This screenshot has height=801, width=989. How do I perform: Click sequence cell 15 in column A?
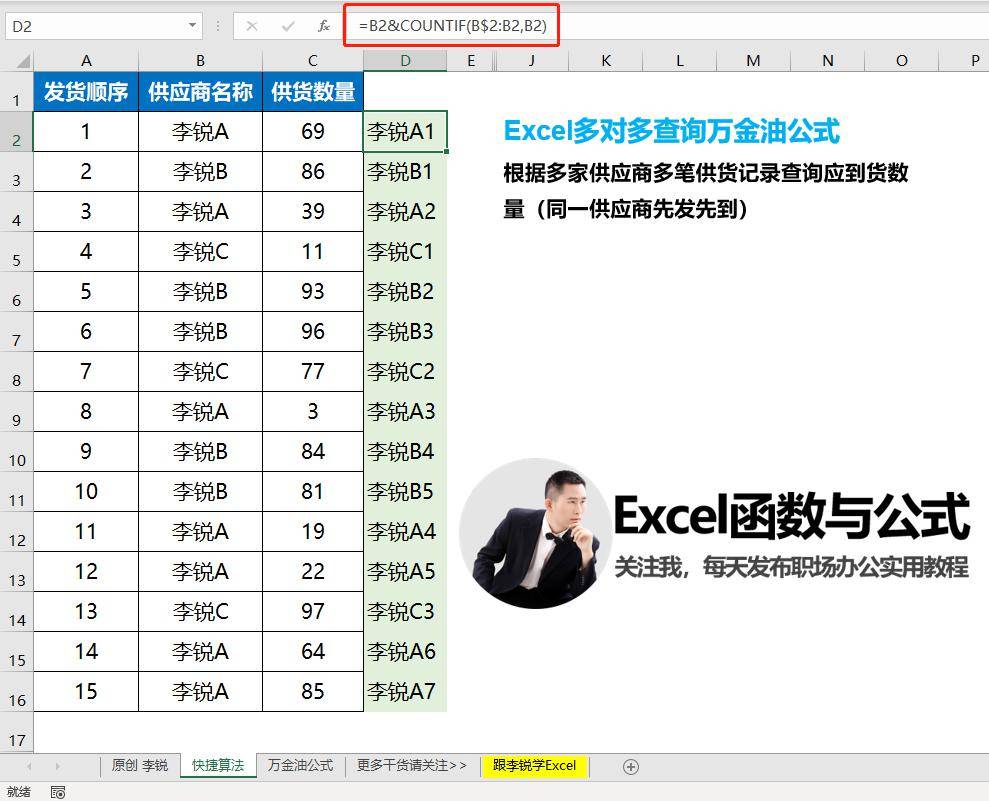[86, 692]
